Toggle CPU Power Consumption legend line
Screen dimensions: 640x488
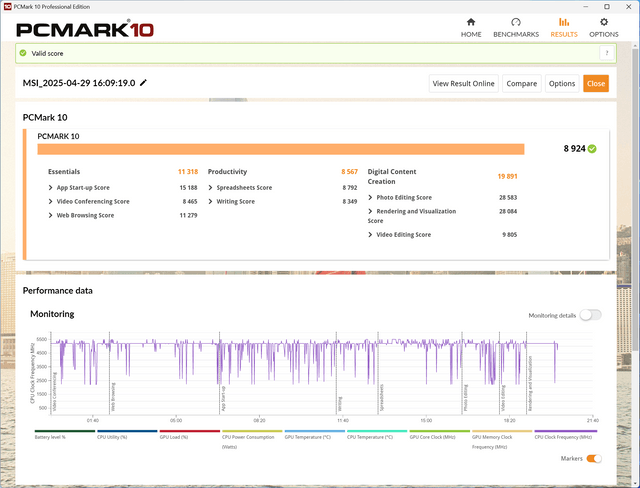[x=252, y=431]
